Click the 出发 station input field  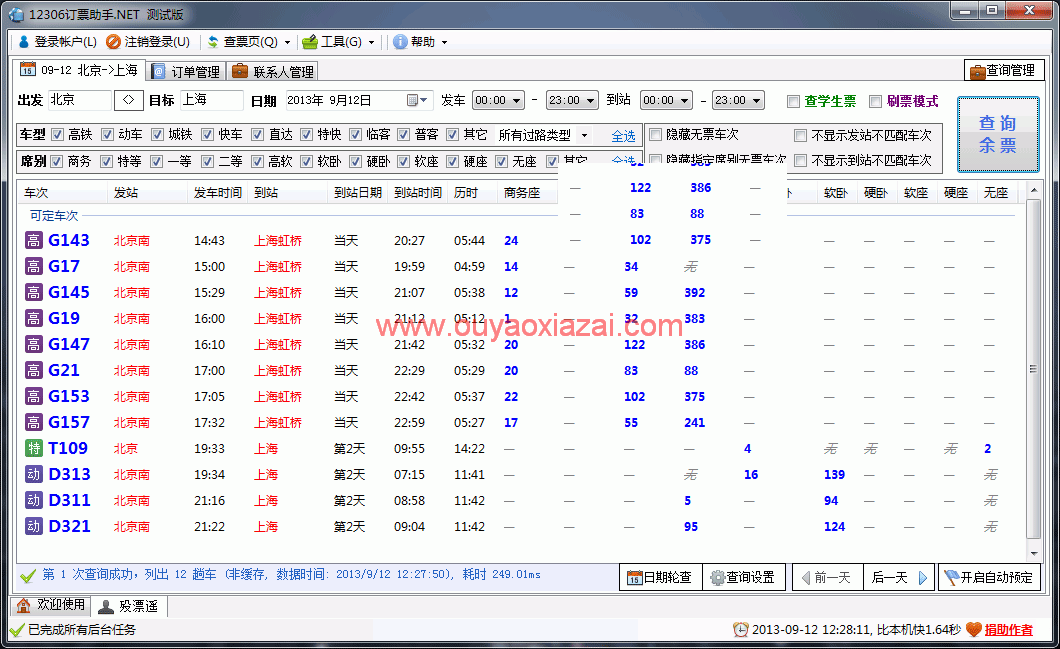79,100
